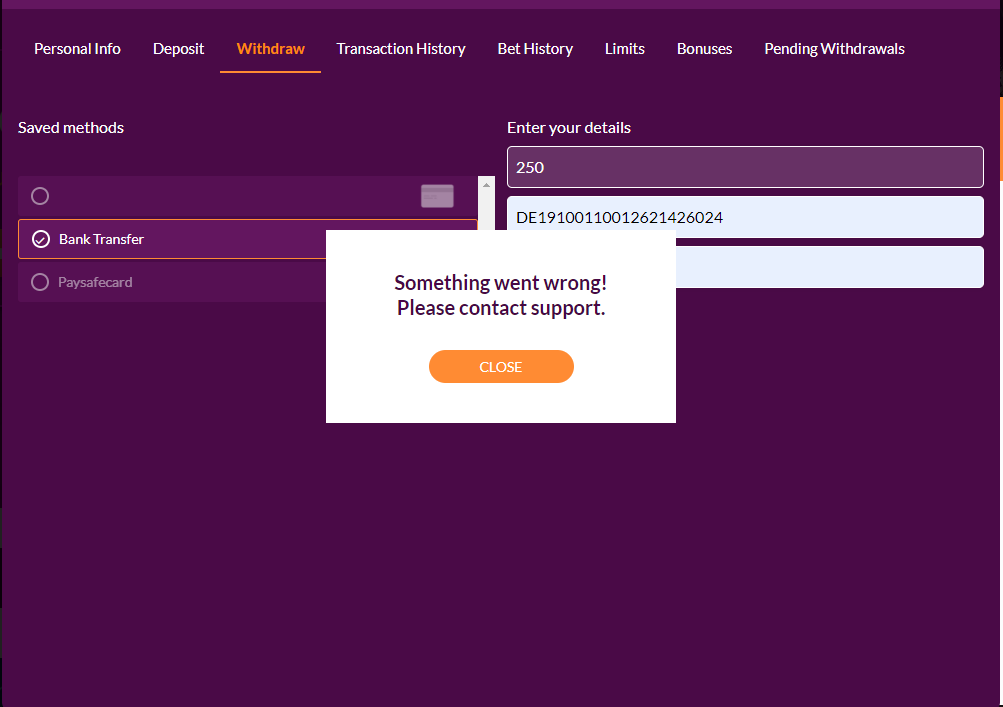Select the Withdraw tab
The height and width of the screenshot is (707, 1003).
point(270,49)
